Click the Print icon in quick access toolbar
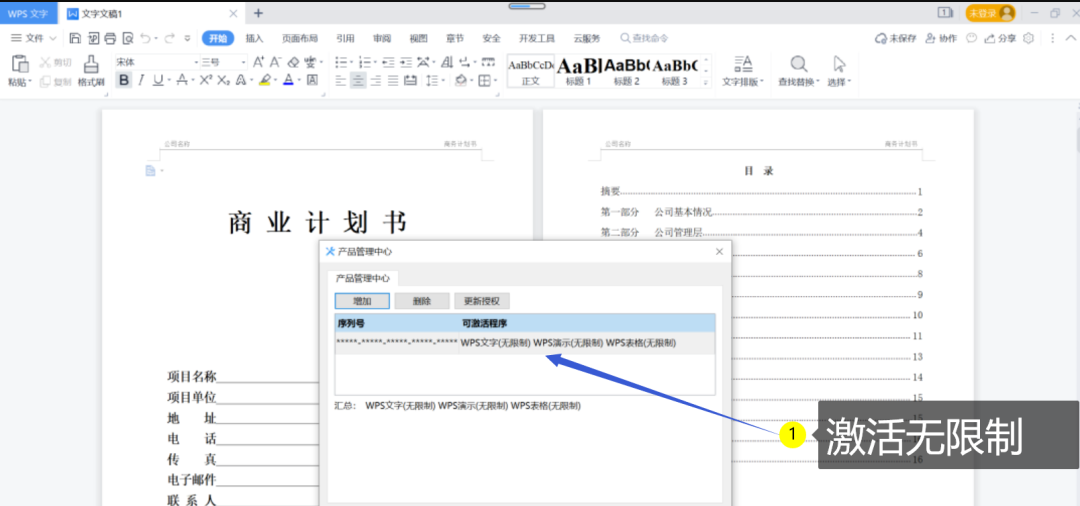The width and height of the screenshot is (1080, 506). [110, 39]
